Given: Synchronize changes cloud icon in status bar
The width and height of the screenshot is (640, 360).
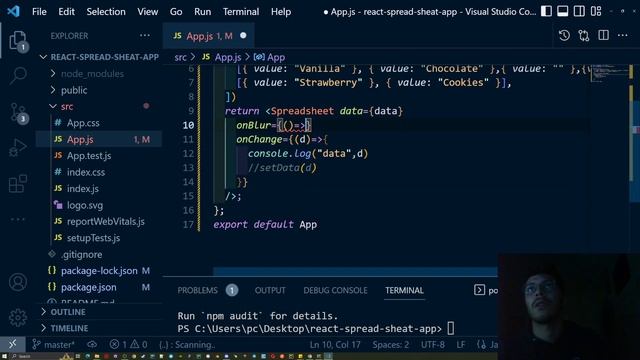Looking at the screenshot, I should click(x=92, y=344).
